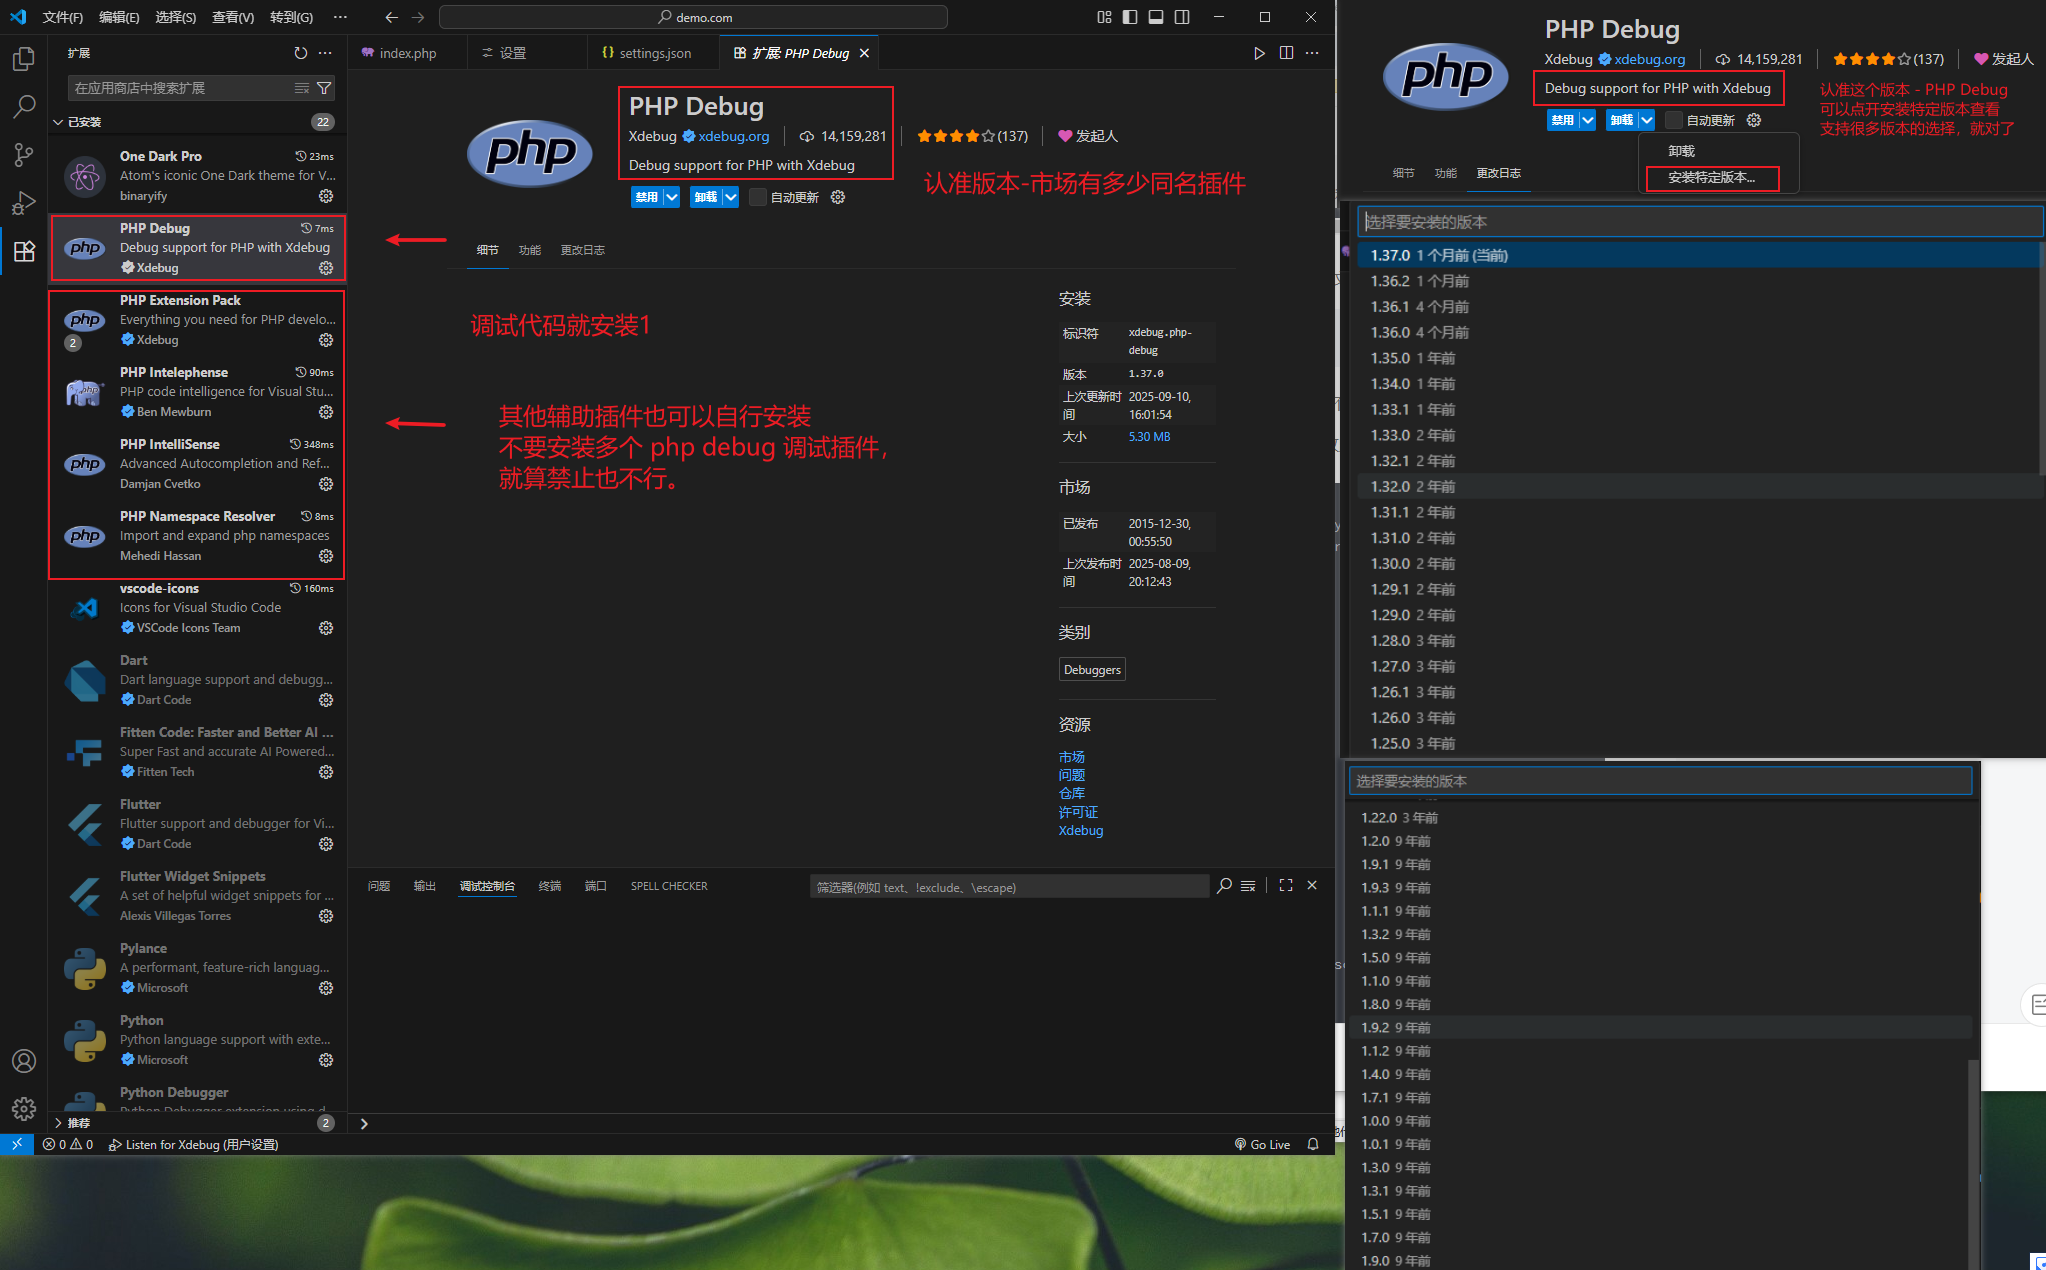Switch to the 更改日志 tab on the extension page
This screenshot has height=1270, width=2046.
[x=582, y=250]
